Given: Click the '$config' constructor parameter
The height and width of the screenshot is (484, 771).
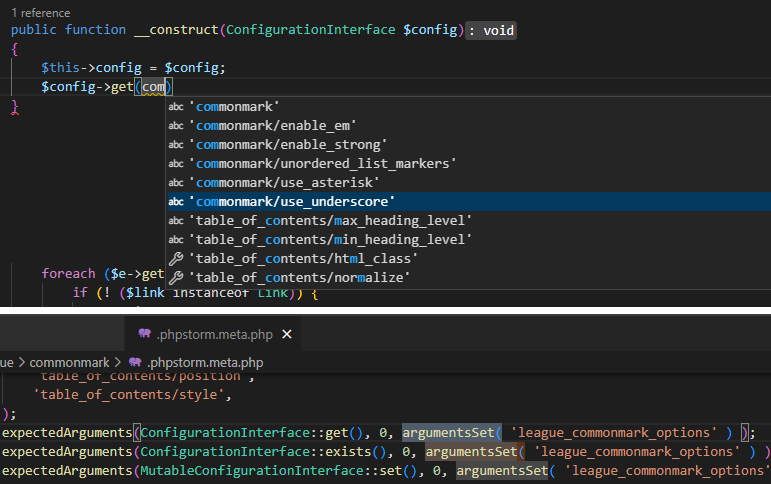Looking at the screenshot, I should click(x=430, y=30).
